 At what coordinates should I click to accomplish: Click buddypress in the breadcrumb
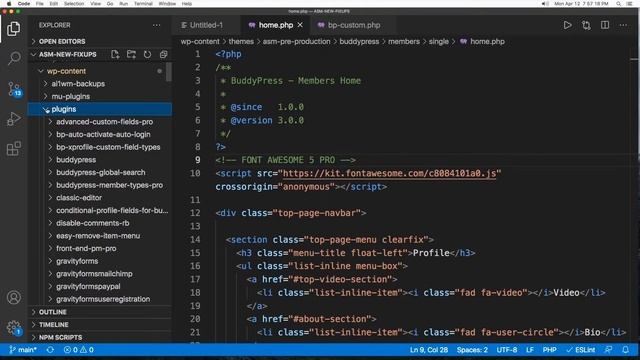point(359,42)
